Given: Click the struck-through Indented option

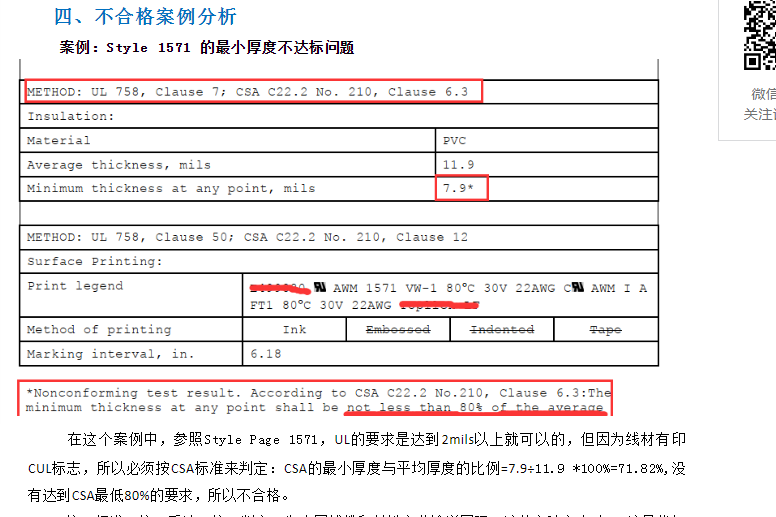Looking at the screenshot, I should (x=501, y=329).
